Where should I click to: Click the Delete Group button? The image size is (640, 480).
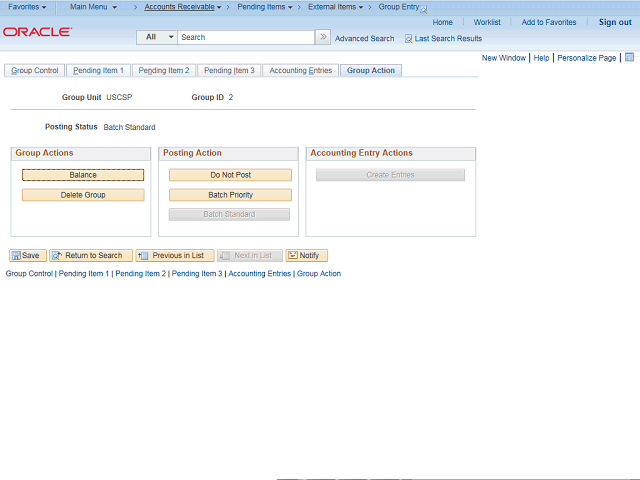pos(83,195)
